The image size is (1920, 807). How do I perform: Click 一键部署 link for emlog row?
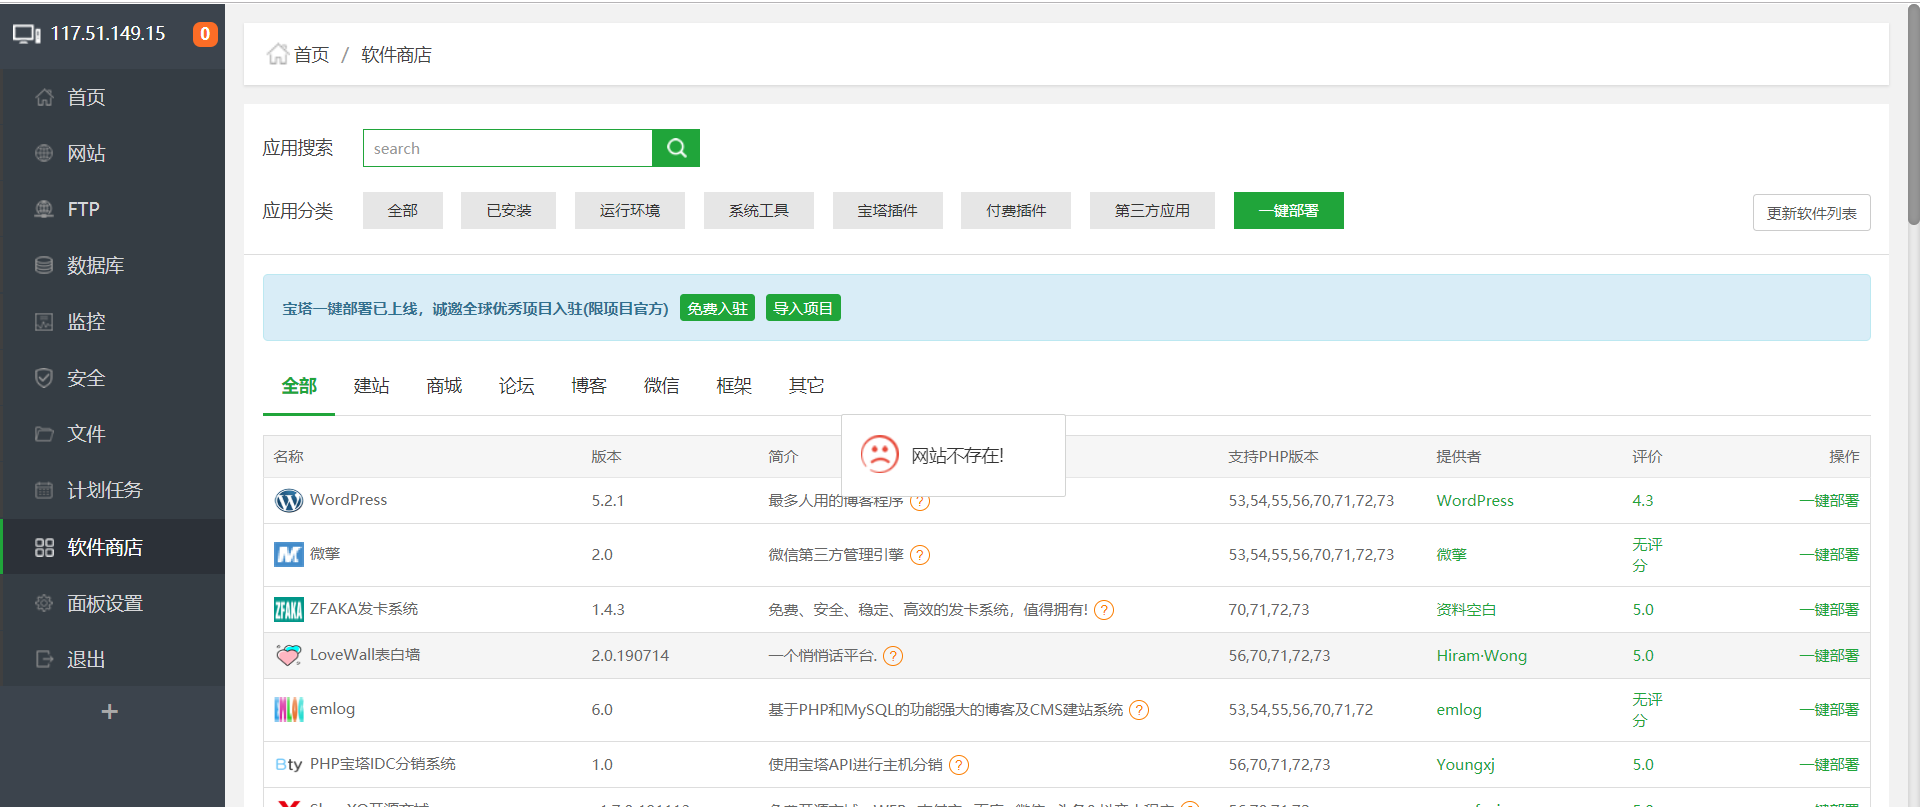(1829, 709)
